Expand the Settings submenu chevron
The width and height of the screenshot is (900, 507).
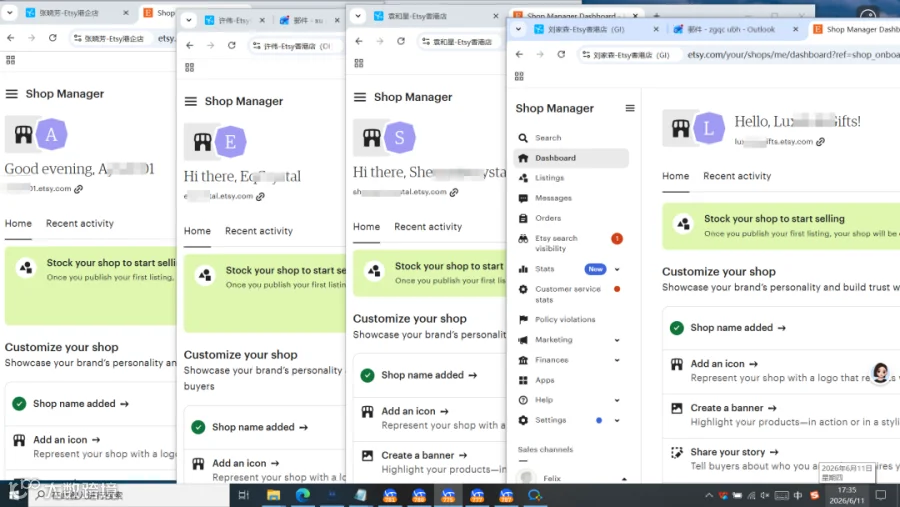click(x=617, y=420)
